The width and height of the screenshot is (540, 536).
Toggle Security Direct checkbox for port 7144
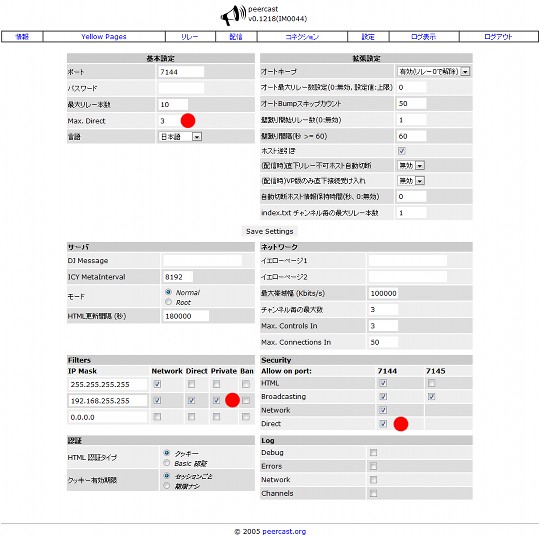click(x=383, y=424)
